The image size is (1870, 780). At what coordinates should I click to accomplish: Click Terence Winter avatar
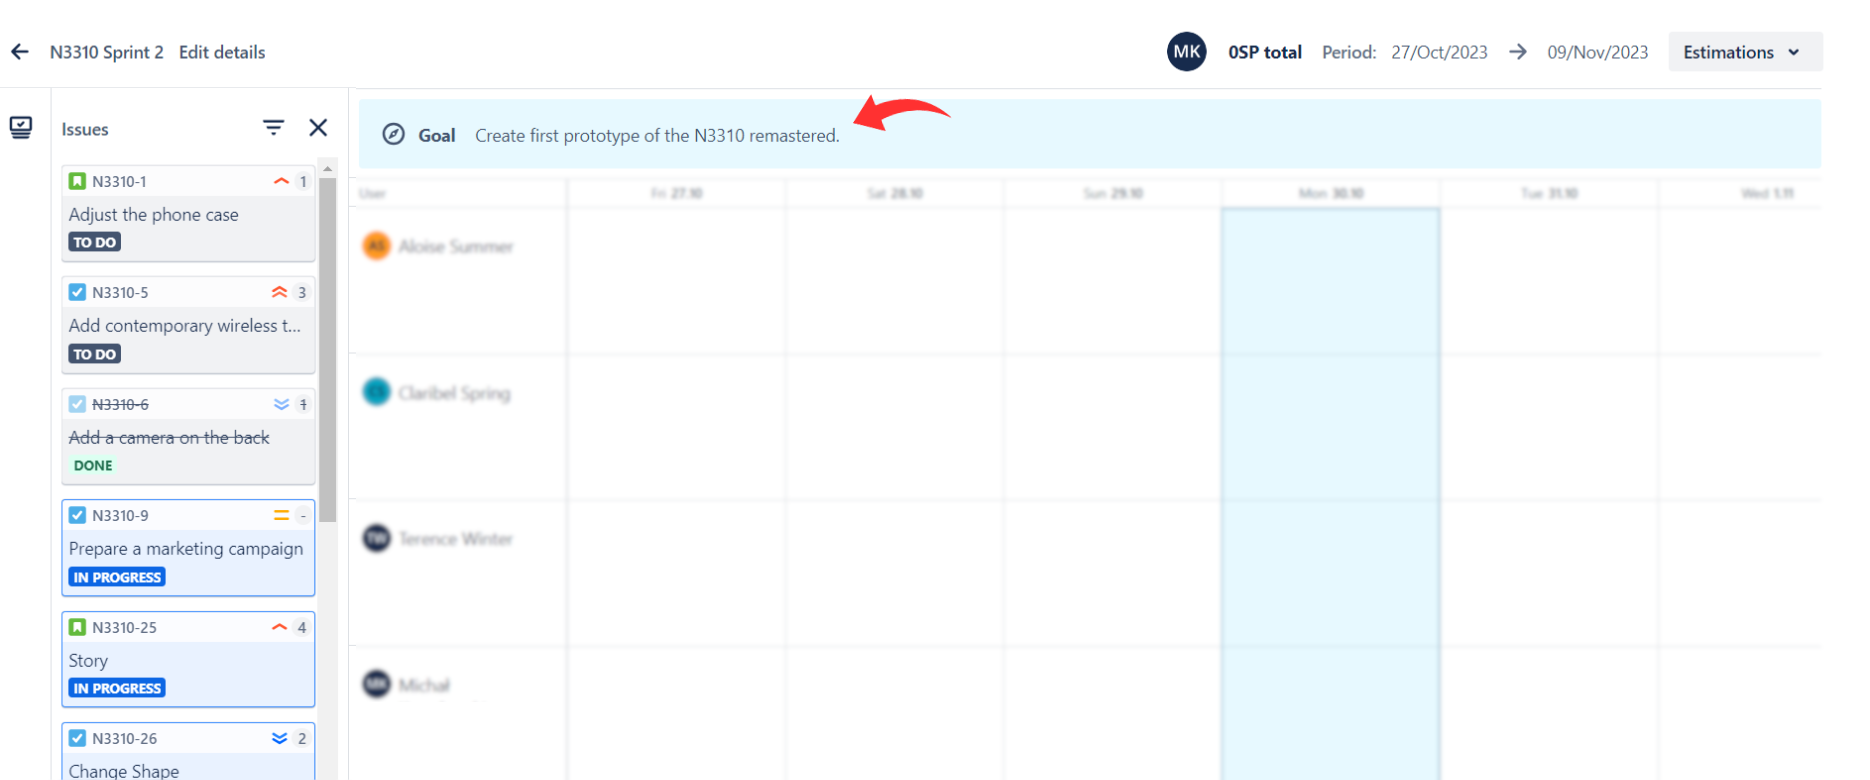376,538
